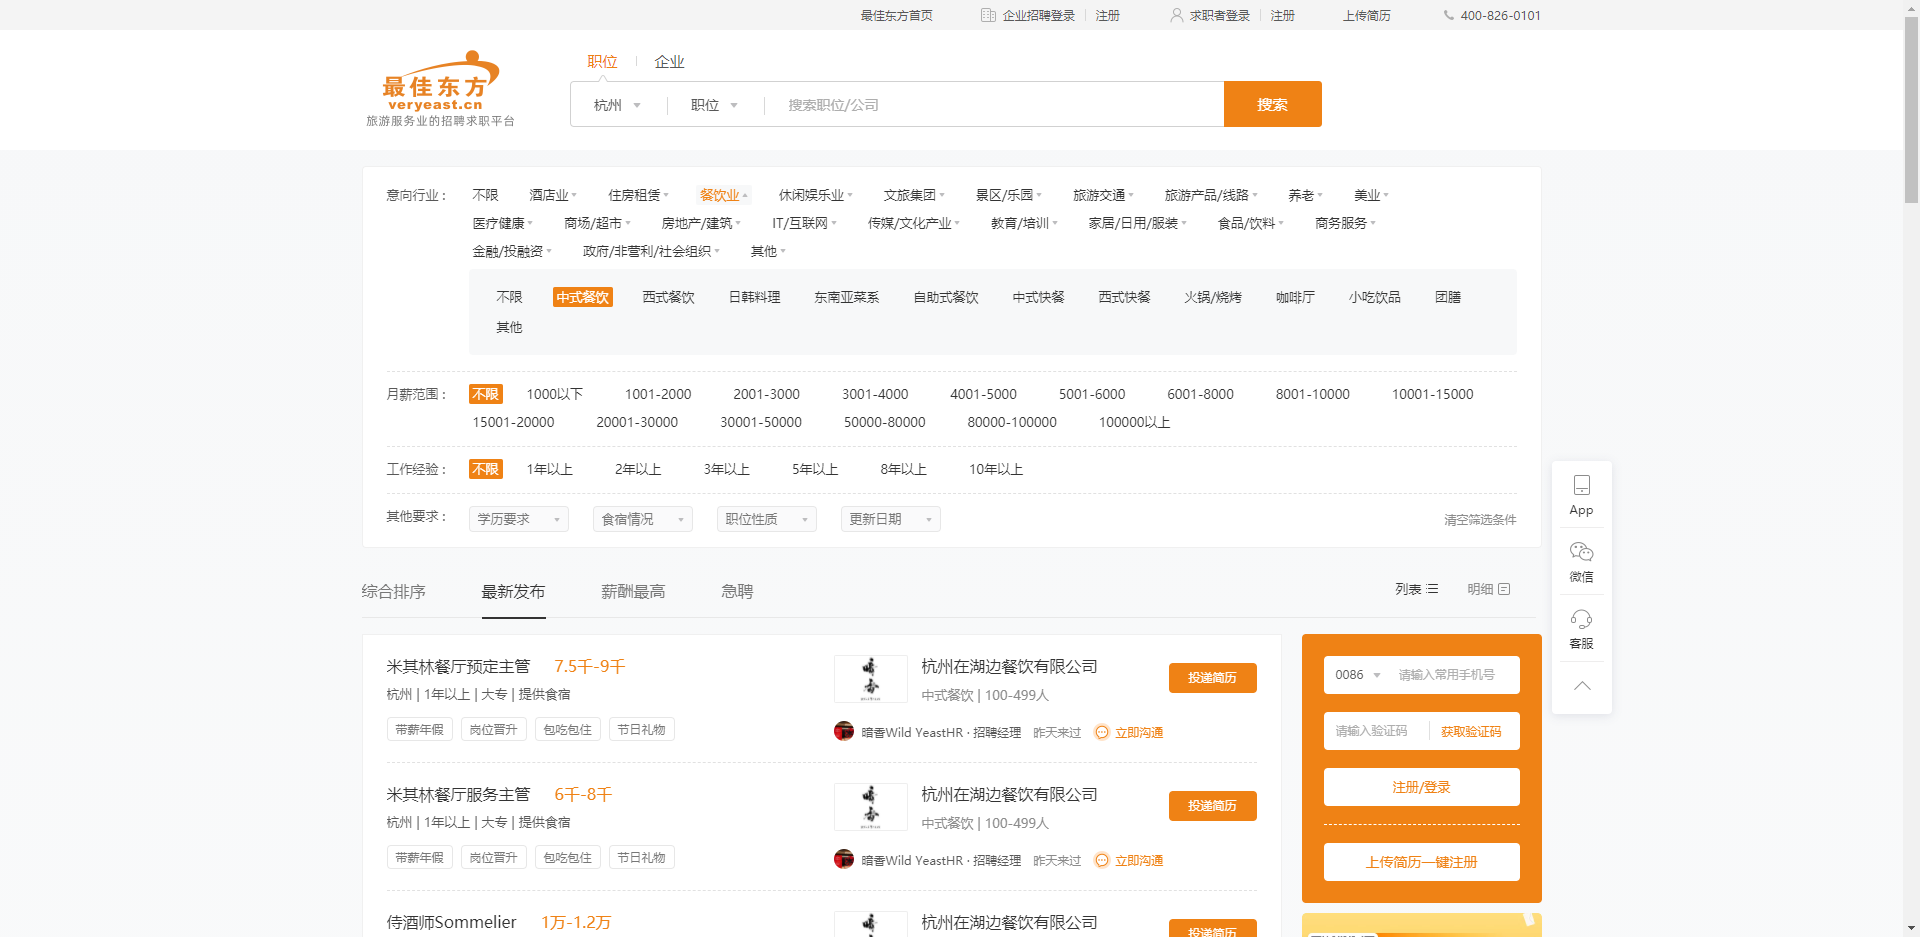Expand the IT/互联网 industry menu

tap(805, 223)
